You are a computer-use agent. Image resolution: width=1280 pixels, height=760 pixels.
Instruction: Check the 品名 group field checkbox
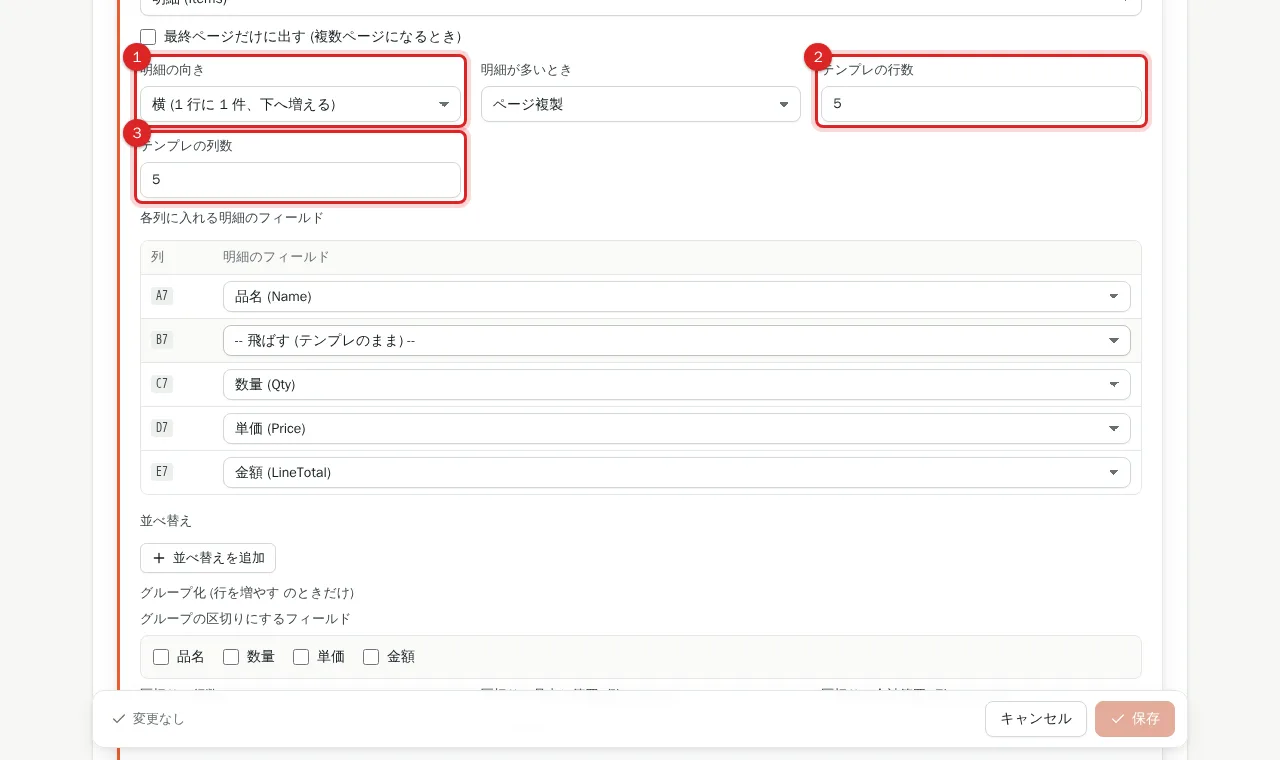pos(161,657)
